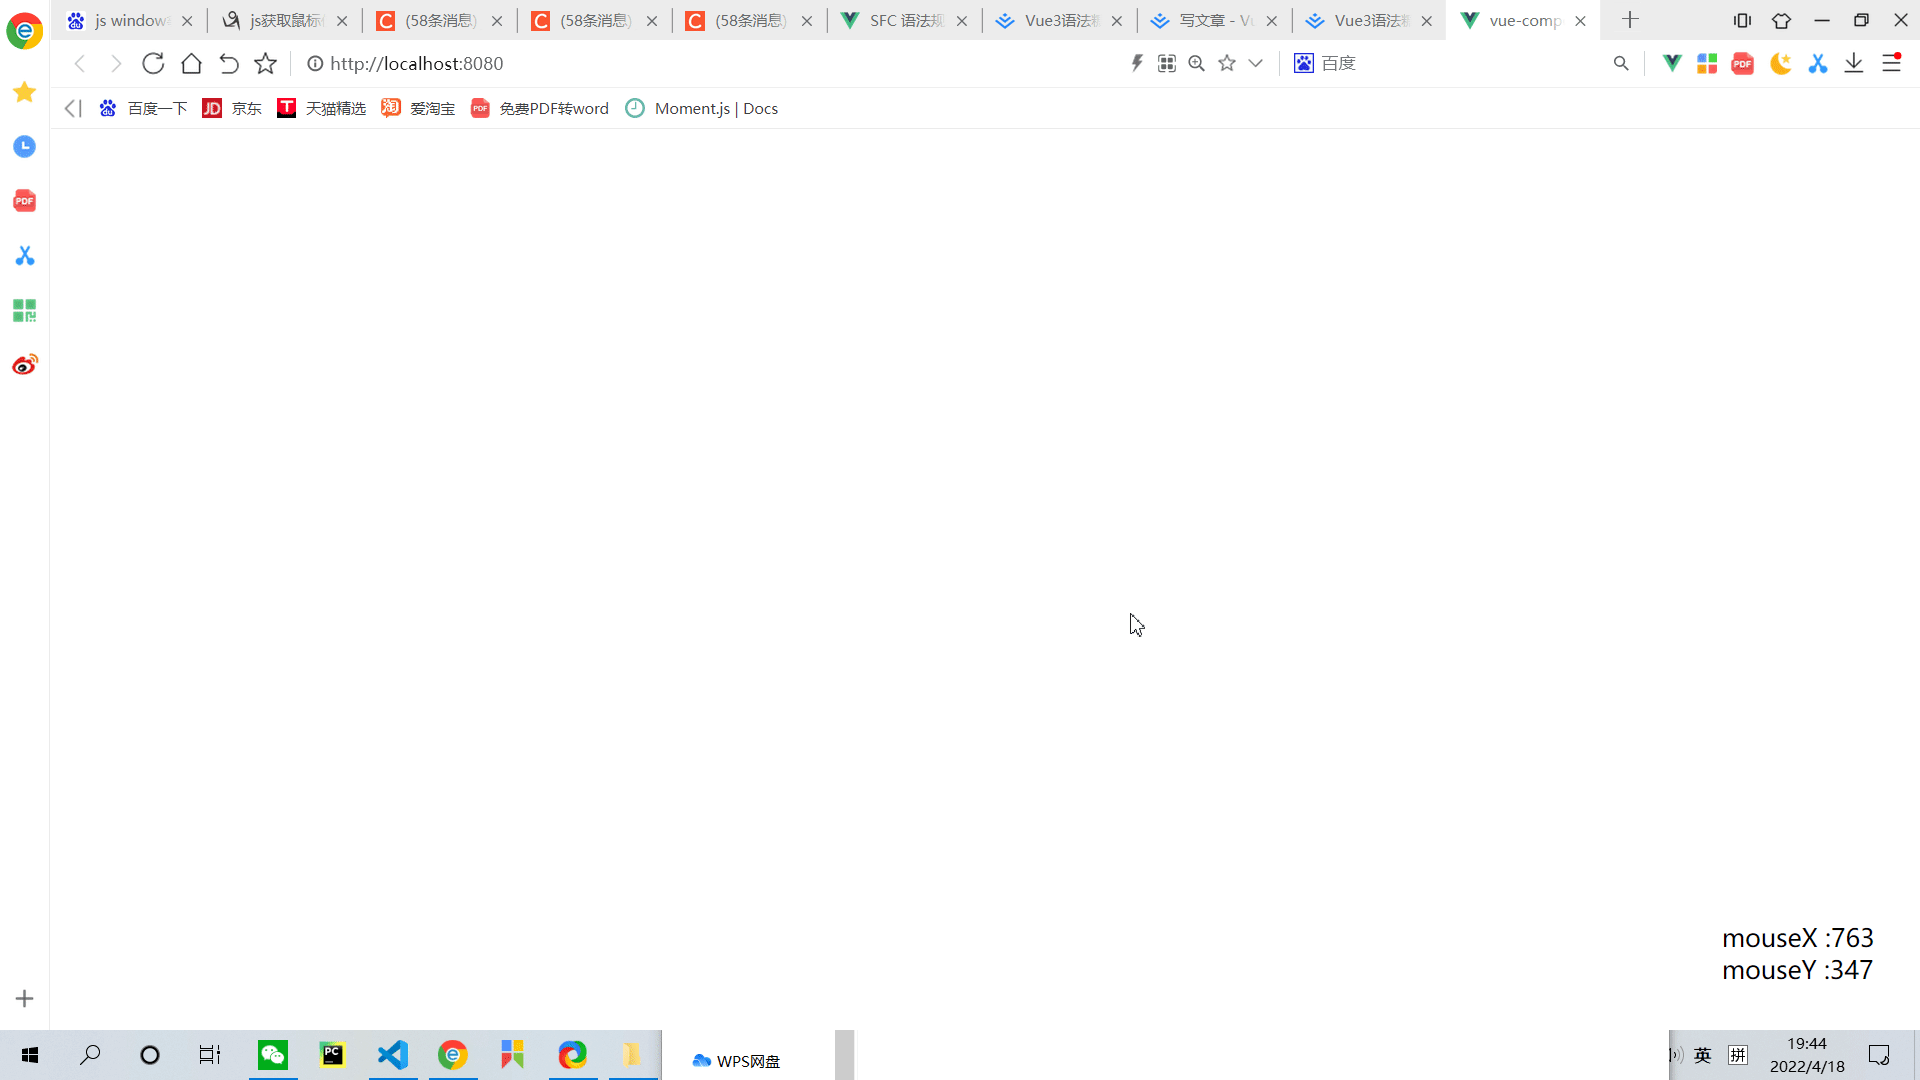This screenshot has height=1080, width=1920.
Task: Open the favorites star in the left sidebar
Action: (24, 92)
